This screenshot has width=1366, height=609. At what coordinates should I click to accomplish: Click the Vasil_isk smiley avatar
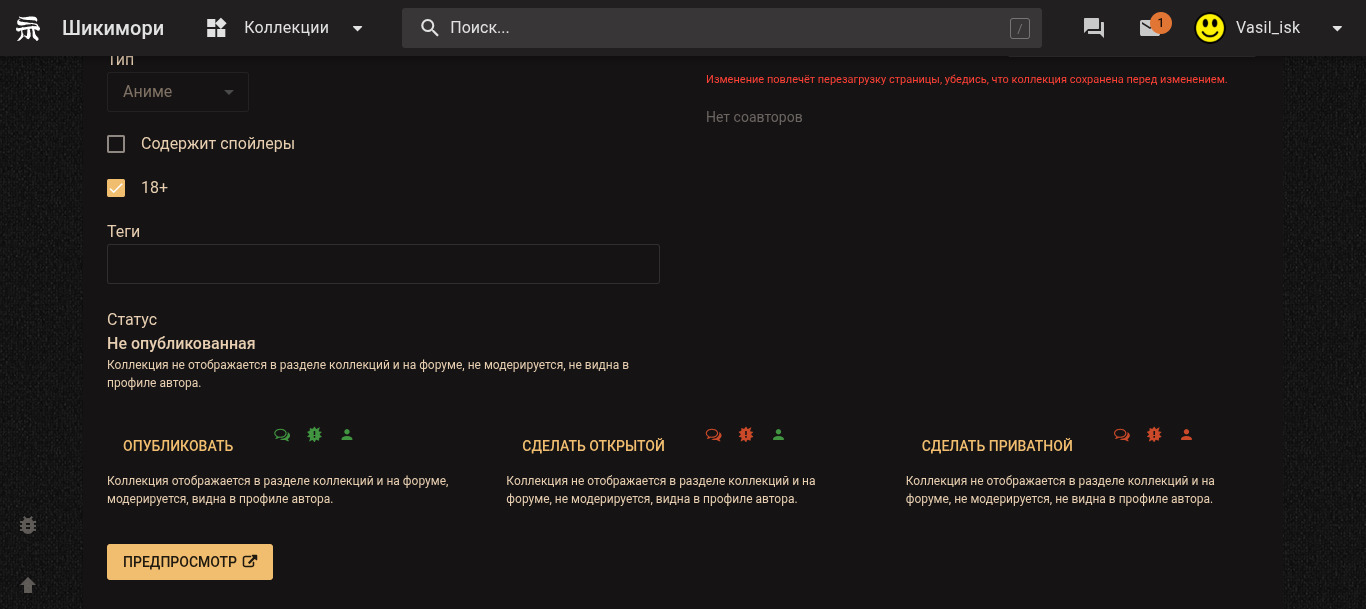(1210, 28)
